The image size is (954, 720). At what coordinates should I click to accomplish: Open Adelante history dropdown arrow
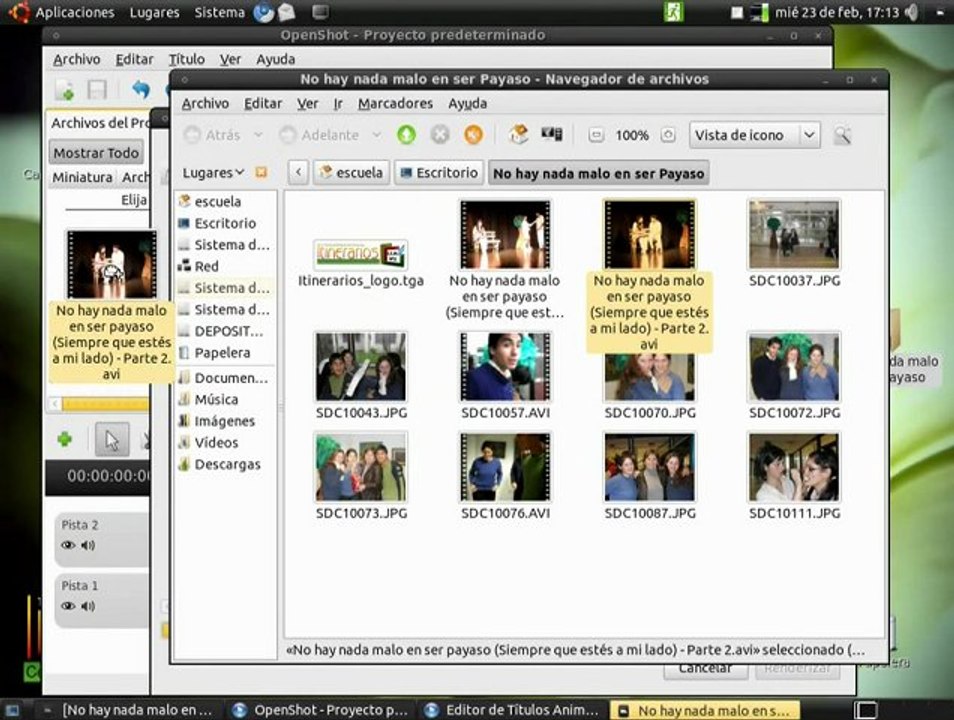click(x=377, y=135)
